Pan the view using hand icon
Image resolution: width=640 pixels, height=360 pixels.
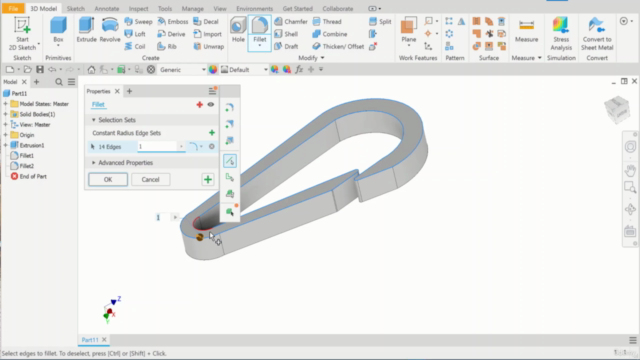click(630, 170)
